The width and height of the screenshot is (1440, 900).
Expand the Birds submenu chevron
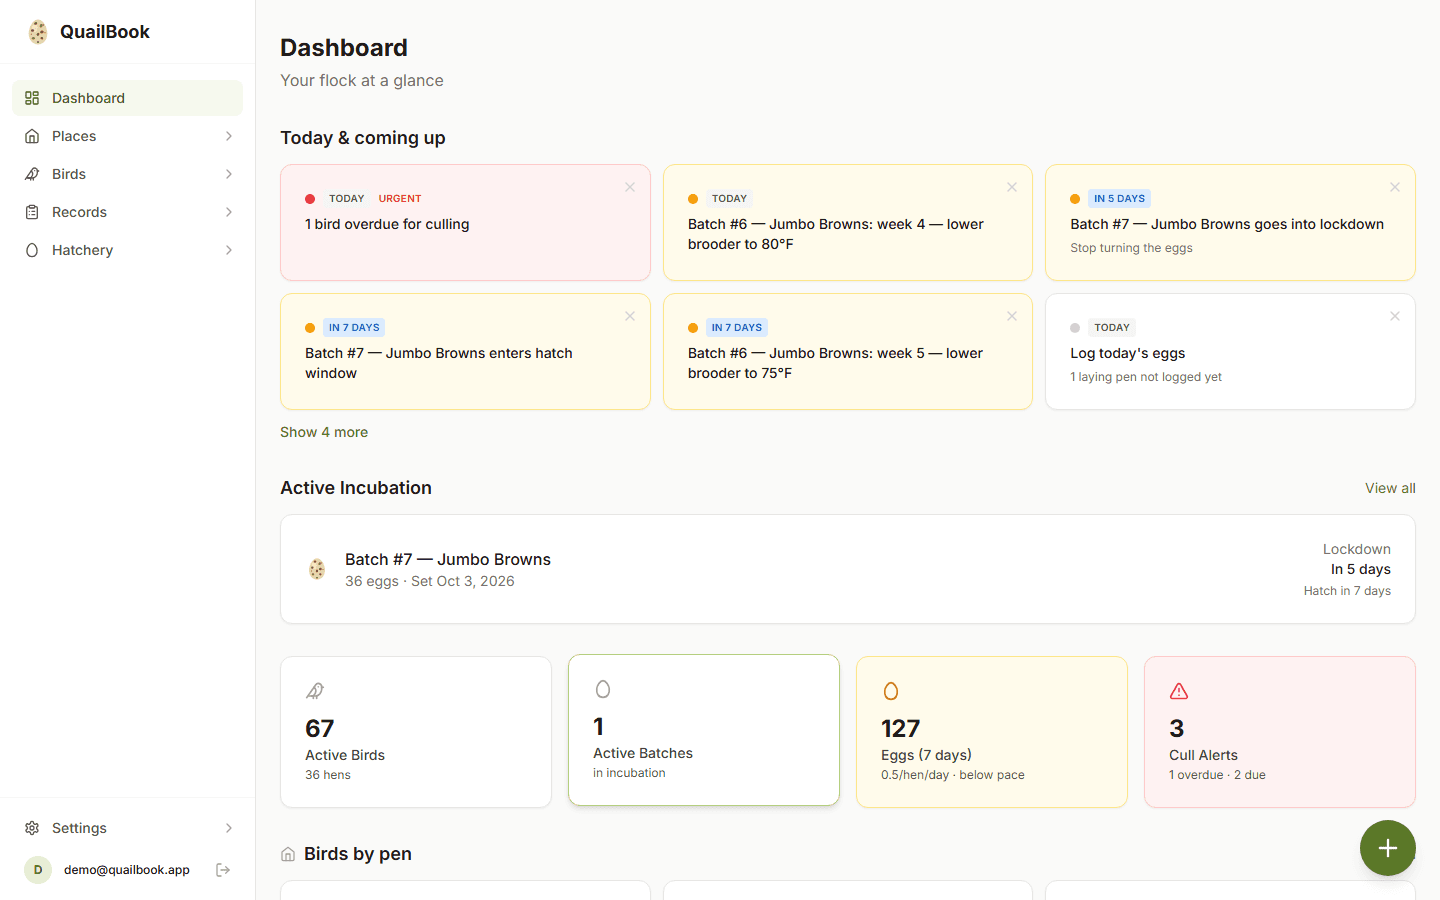tap(229, 174)
